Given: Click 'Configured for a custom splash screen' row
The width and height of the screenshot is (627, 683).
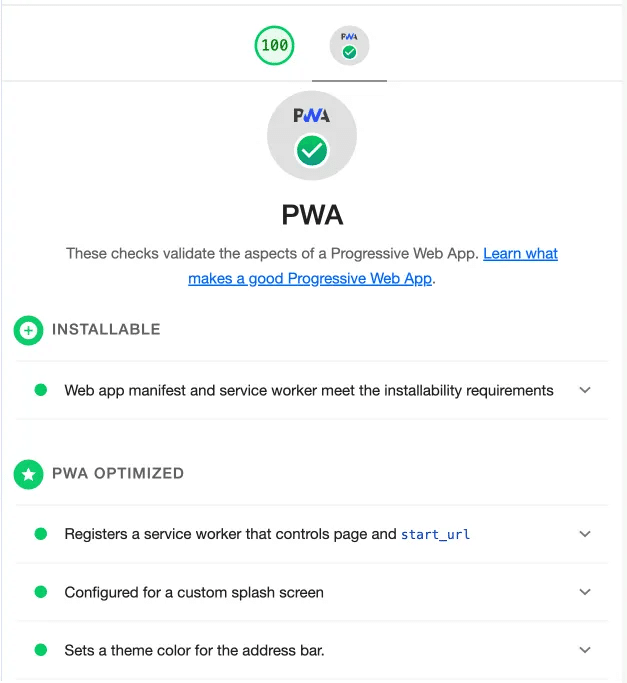Looking at the screenshot, I should [194, 592].
